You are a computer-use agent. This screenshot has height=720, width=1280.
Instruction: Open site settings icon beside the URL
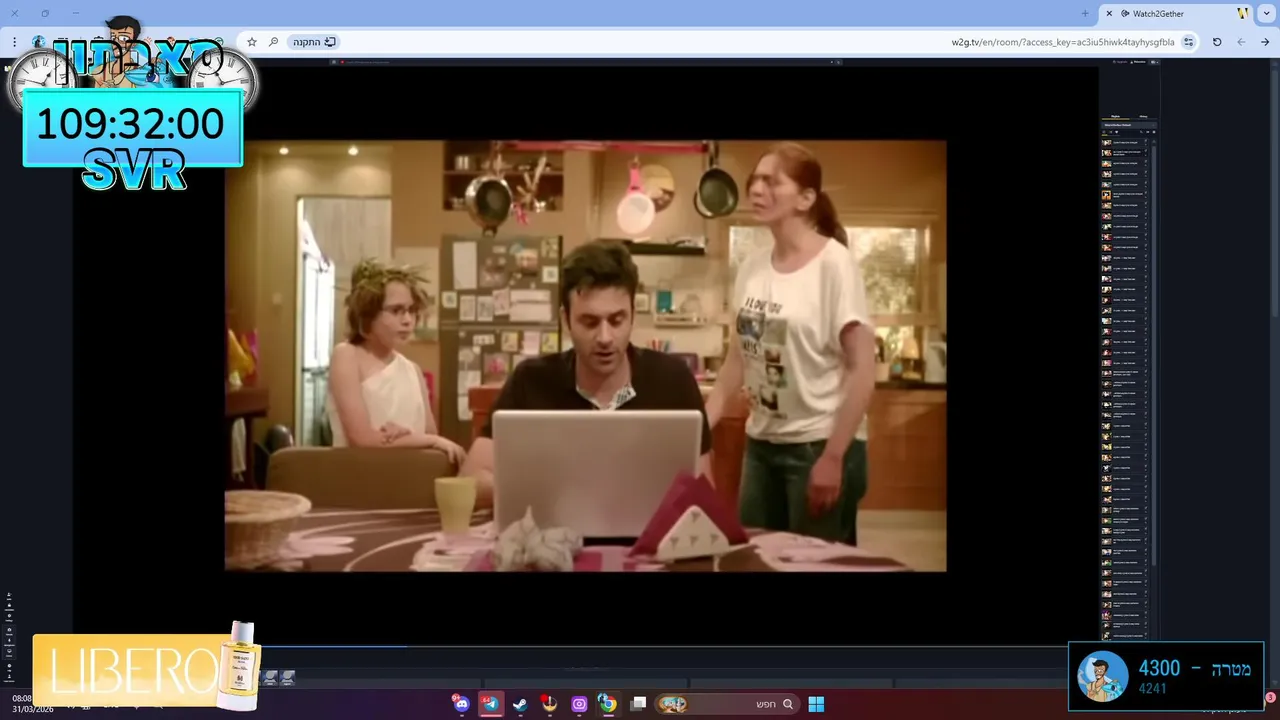click(1188, 42)
